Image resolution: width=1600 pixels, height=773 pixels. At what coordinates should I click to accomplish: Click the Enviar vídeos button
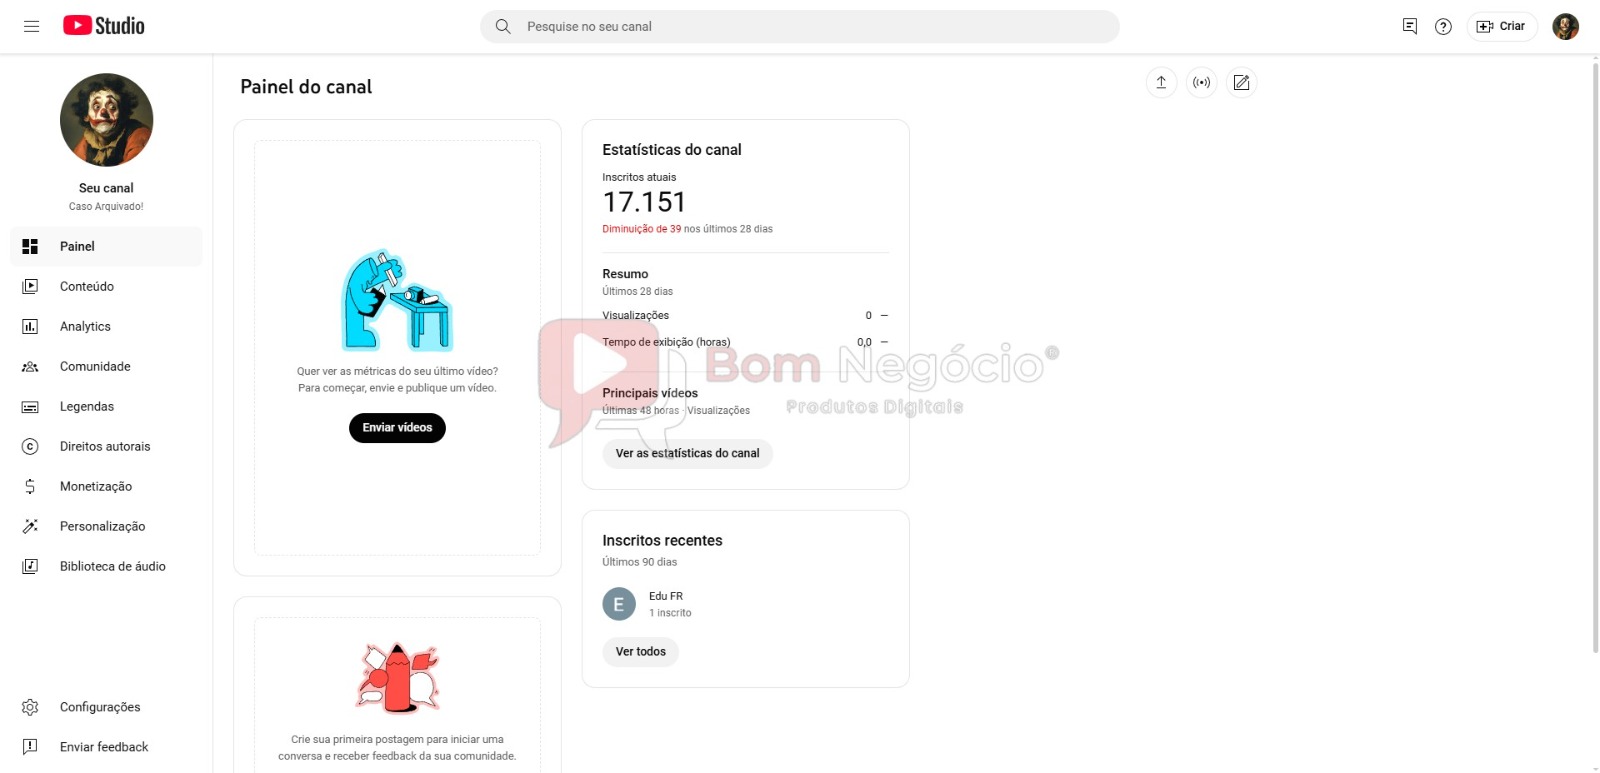tap(397, 428)
